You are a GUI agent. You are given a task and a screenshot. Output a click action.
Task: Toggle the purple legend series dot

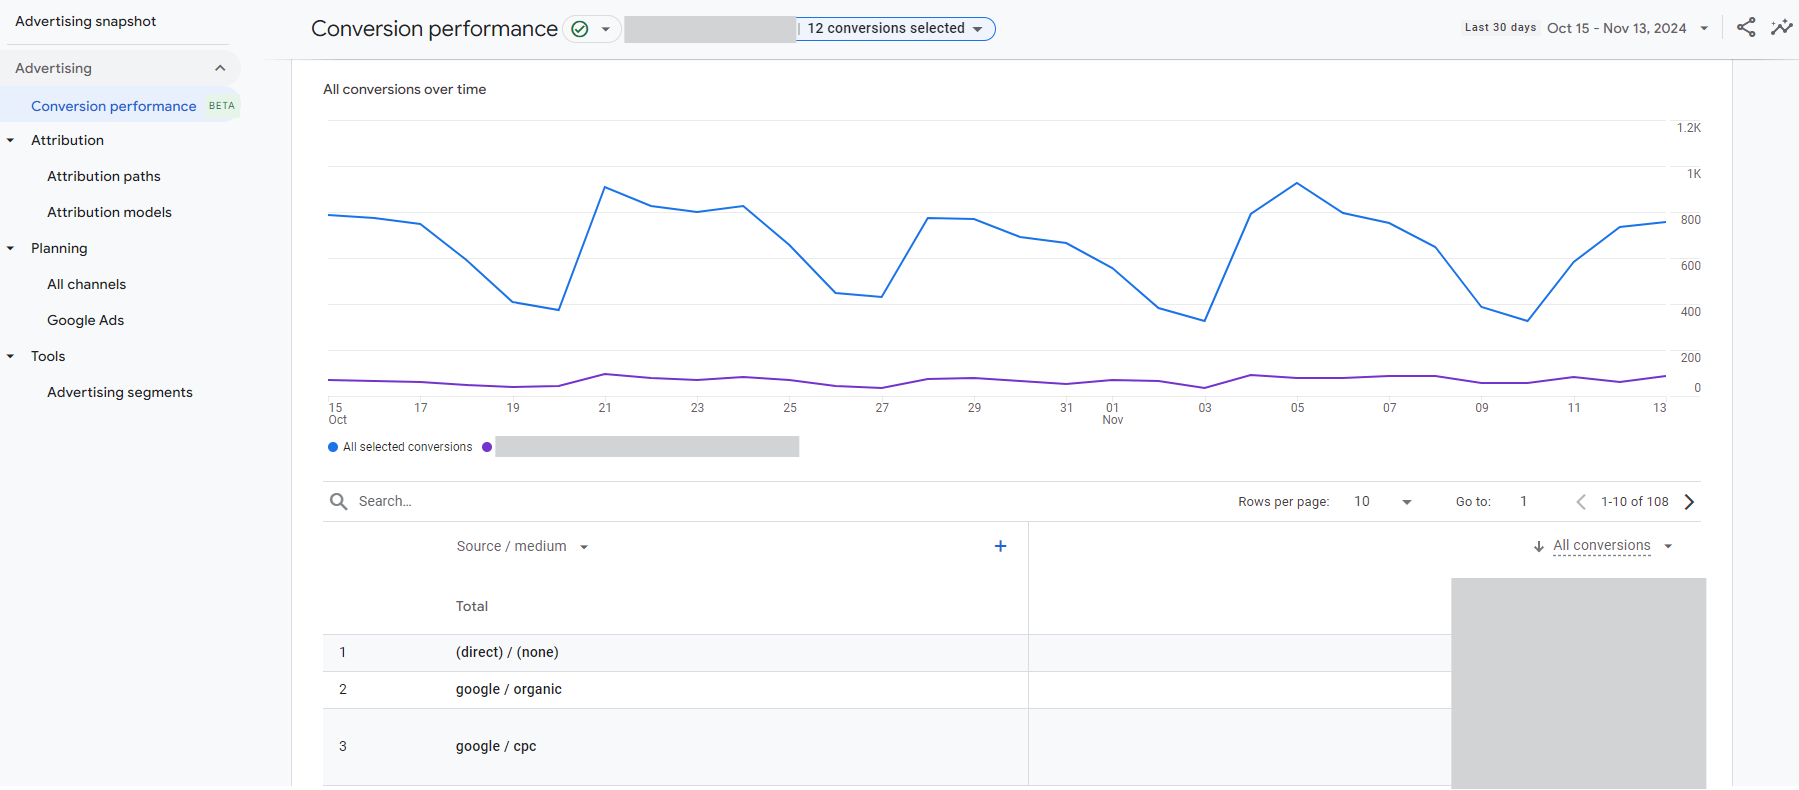[x=487, y=447]
